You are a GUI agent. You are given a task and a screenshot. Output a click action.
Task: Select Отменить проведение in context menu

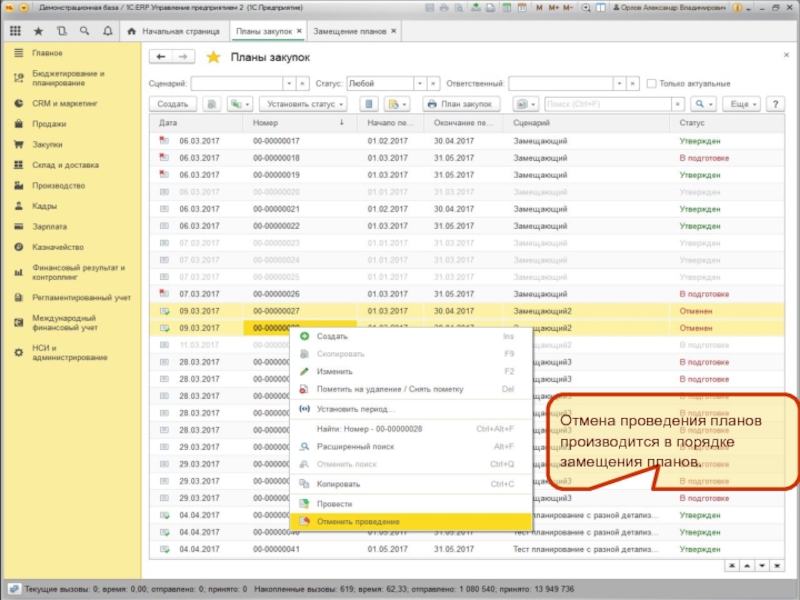(x=358, y=522)
